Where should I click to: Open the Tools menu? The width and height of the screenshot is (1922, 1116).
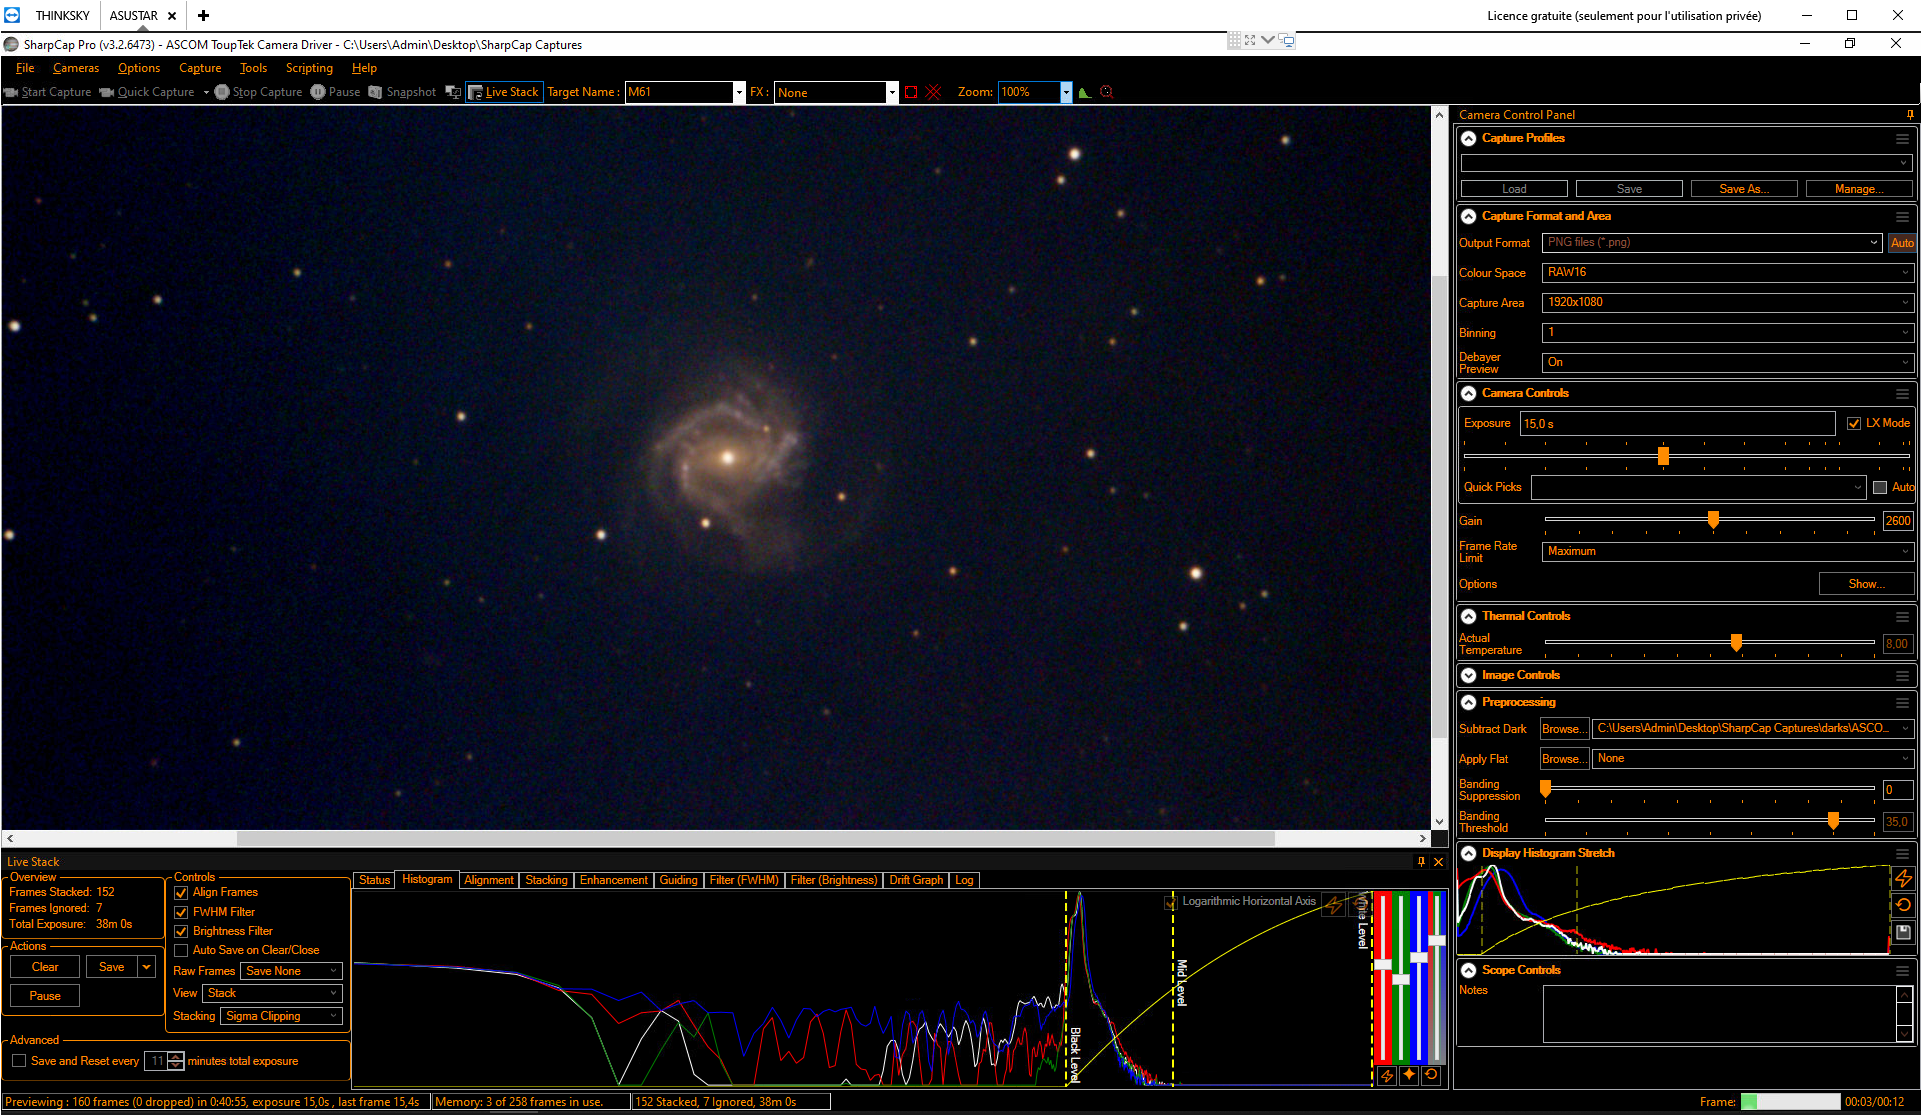point(253,68)
